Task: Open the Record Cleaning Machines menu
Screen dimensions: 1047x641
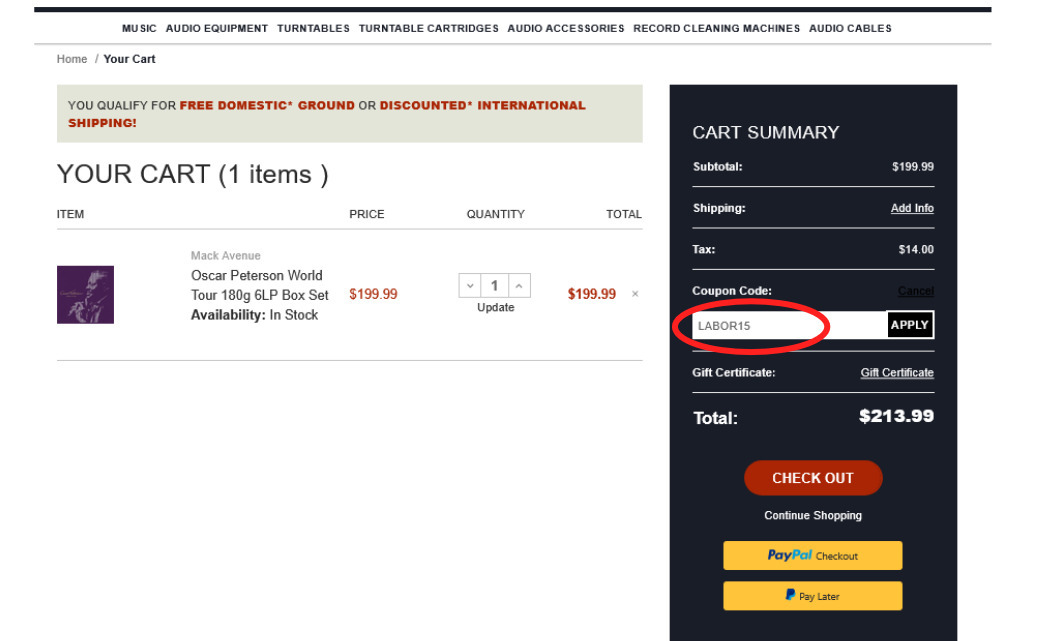Action: [x=716, y=28]
